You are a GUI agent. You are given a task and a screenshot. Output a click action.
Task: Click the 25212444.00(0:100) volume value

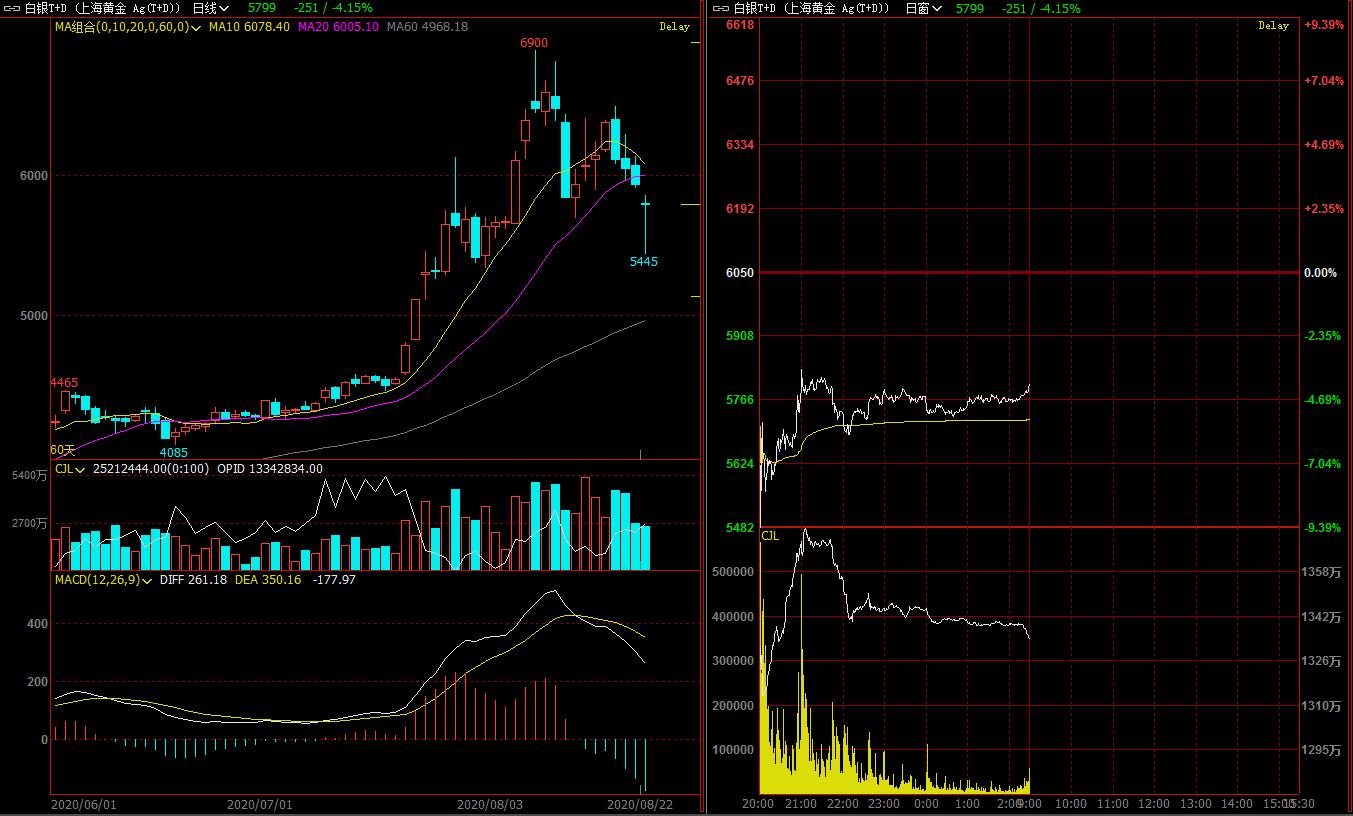point(151,468)
